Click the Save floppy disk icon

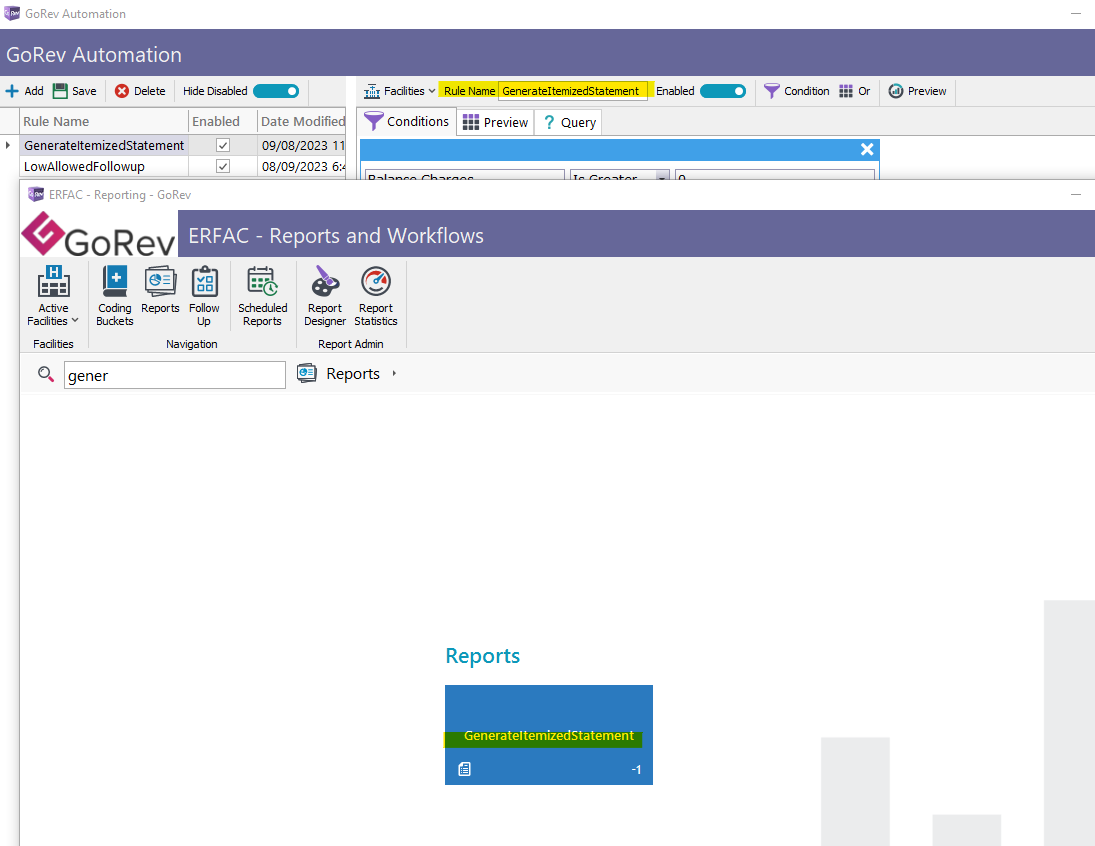click(x=61, y=91)
